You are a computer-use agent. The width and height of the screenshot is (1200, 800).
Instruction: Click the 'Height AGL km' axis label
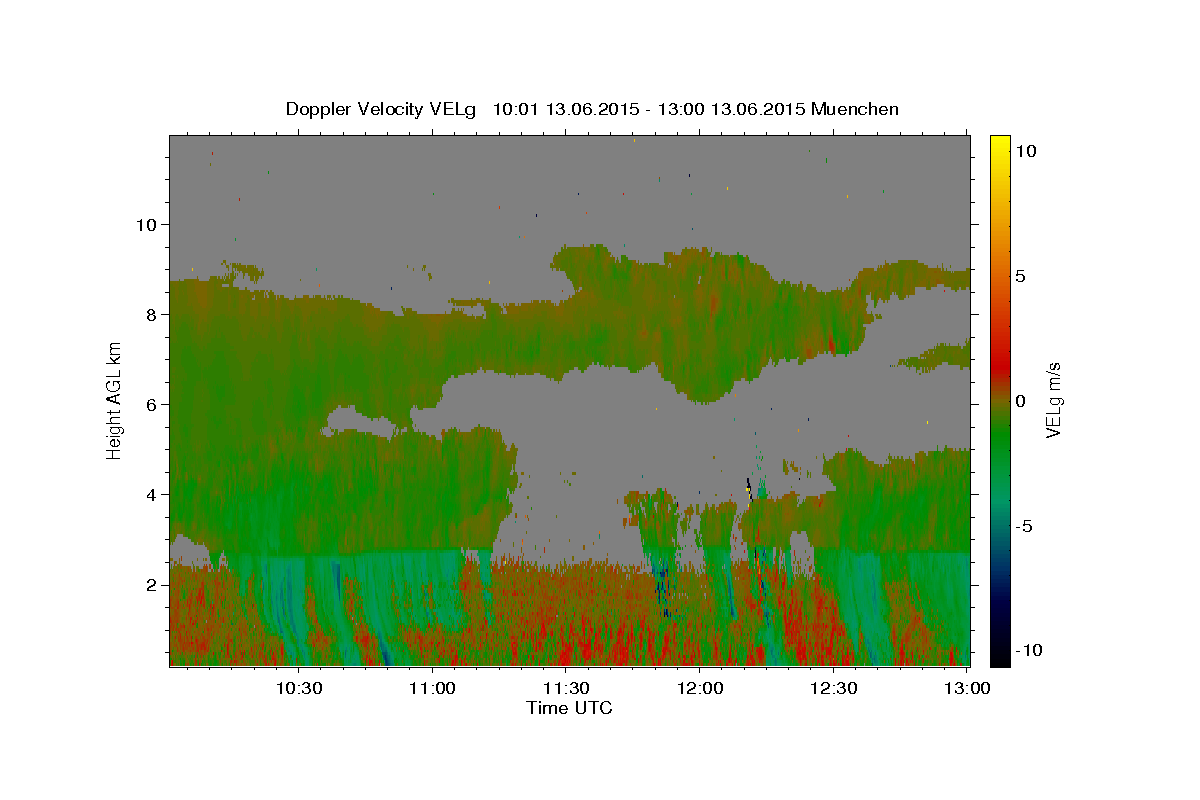pos(115,400)
